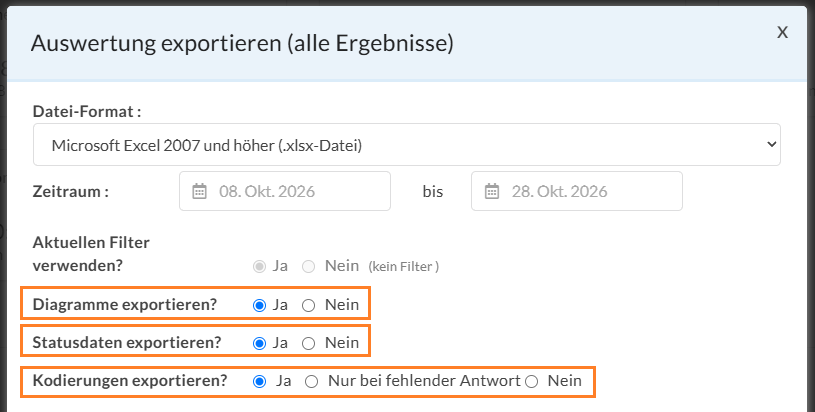The image size is (815, 412).
Task: Select Nein for Kodierungen exportieren
Action: (531, 382)
